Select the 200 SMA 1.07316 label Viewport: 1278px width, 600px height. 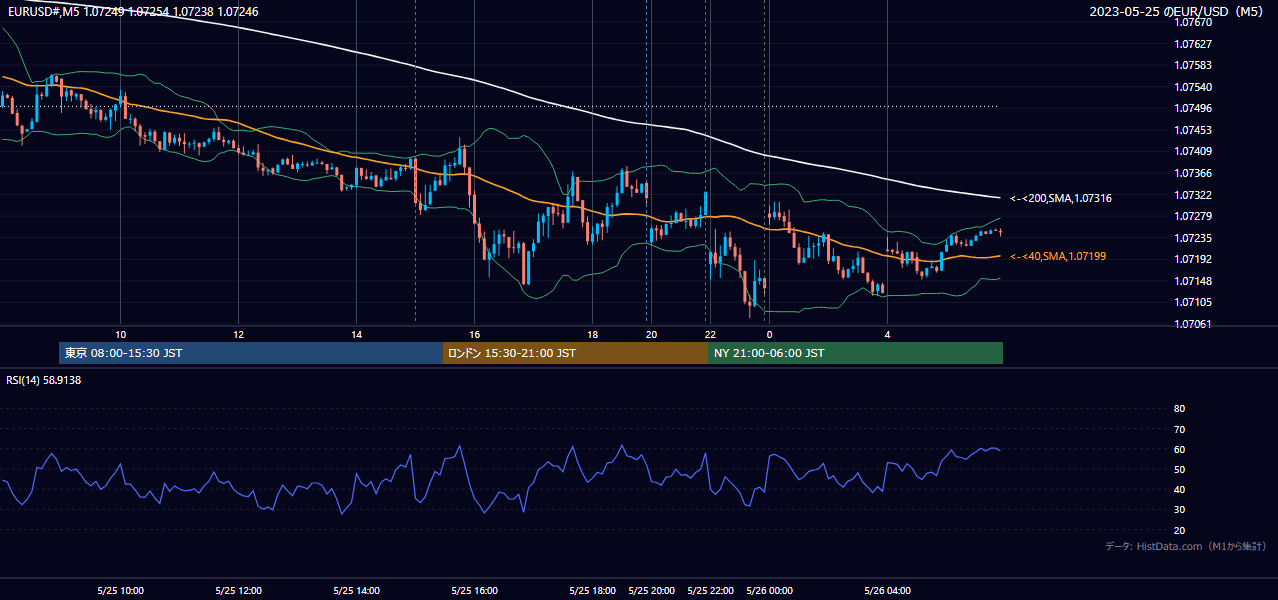(1060, 198)
